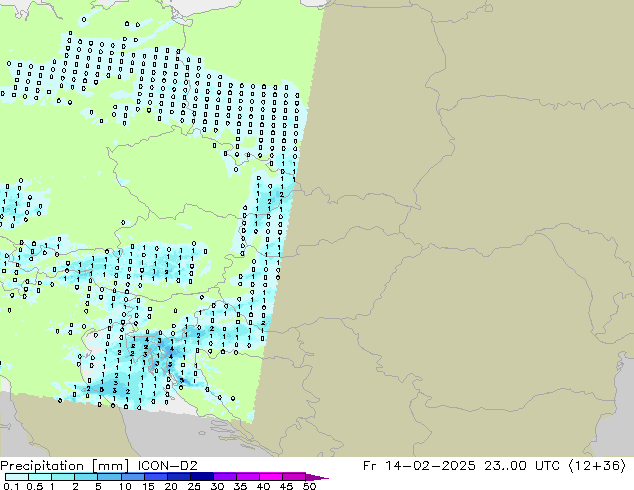Click the '50' legend value
Image resolution: width=634 pixels, height=490 pixels.
[309, 486]
